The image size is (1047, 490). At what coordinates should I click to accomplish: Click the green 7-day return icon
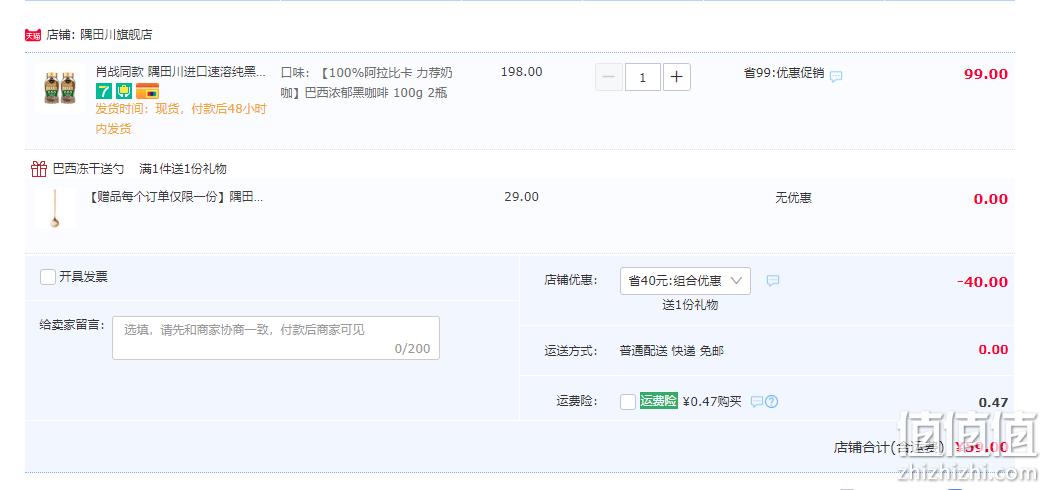[x=103, y=91]
